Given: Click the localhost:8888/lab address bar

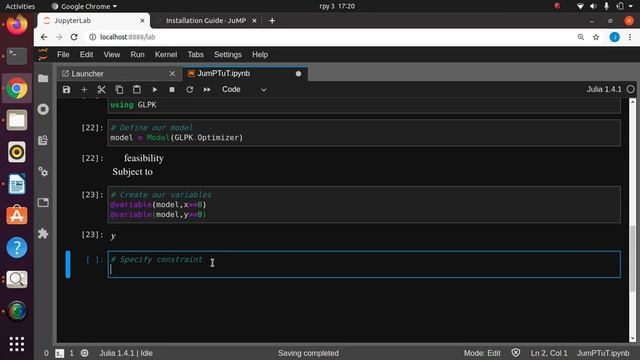Looking at the screenshot, I should point(331,37).
